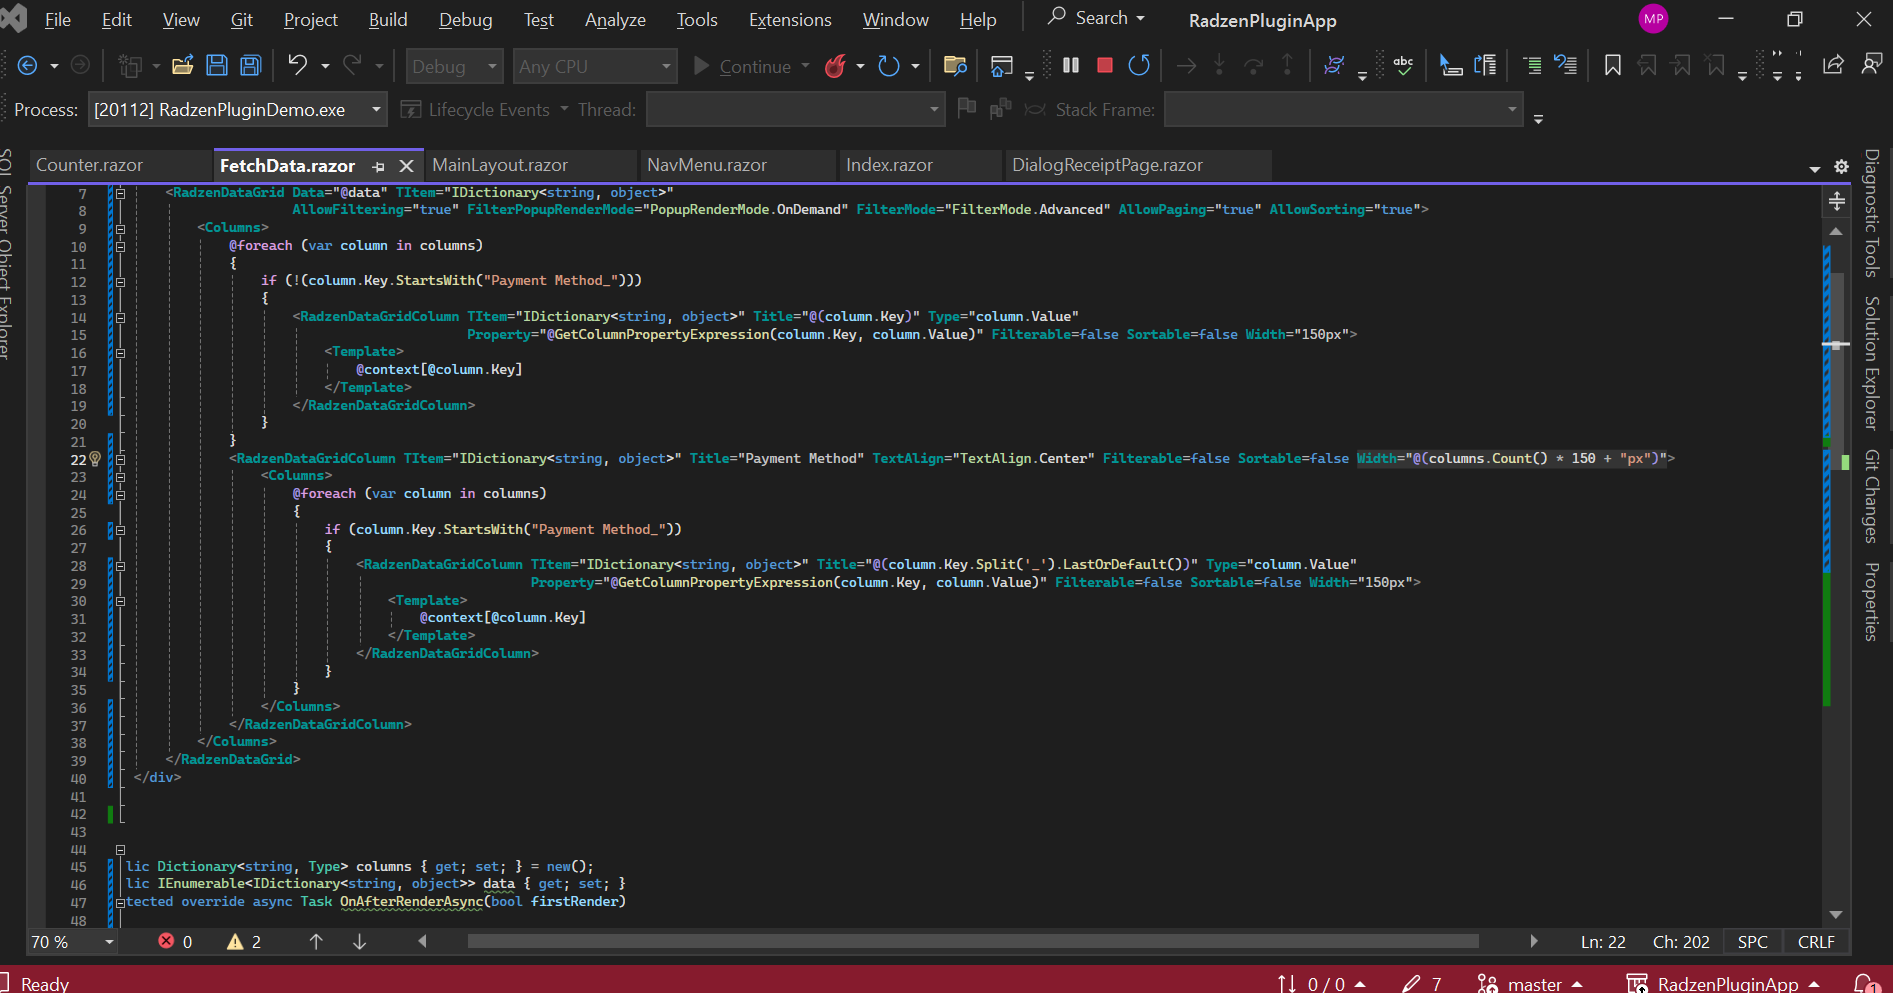Click the blue Restart application icon next to flame

click(x=888, y=66)
